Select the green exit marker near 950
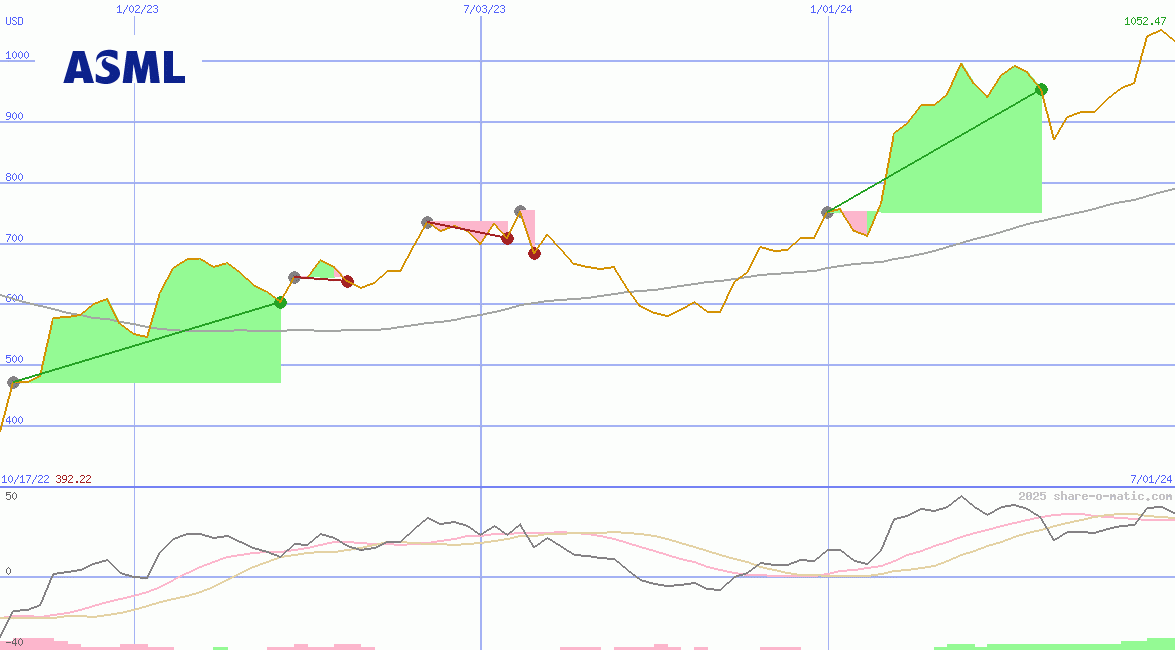Screen dimensions: 1175x650 click(x=1041, y=90)
